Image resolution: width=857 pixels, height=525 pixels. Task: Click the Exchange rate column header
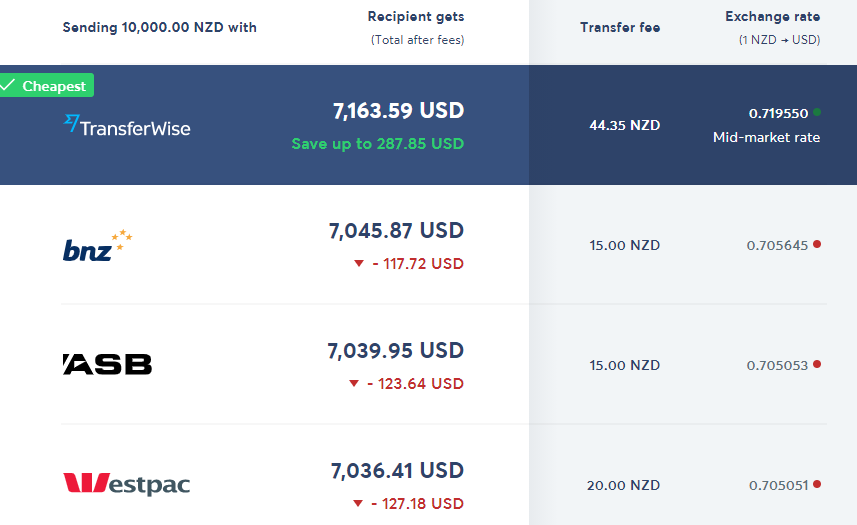click(772, 17)
